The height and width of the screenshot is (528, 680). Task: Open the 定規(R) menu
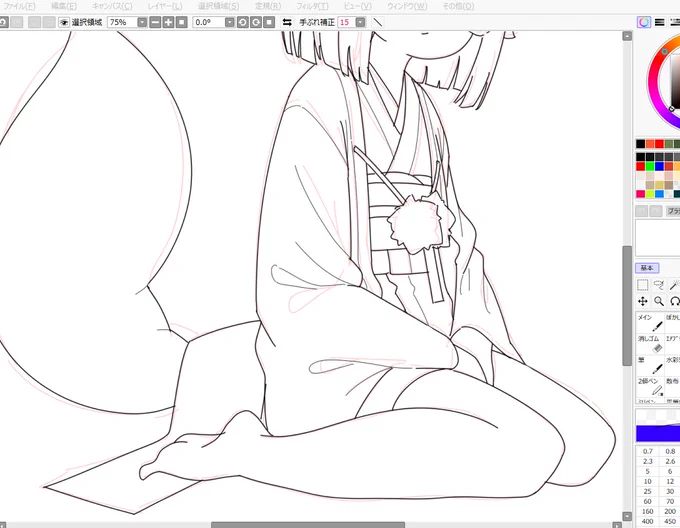pos(268,6)
